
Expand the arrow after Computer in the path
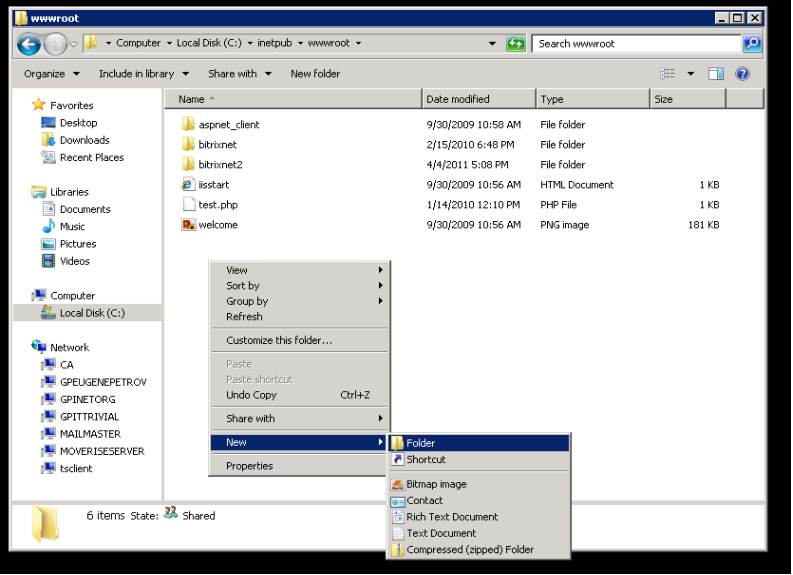tap(169, 43)
